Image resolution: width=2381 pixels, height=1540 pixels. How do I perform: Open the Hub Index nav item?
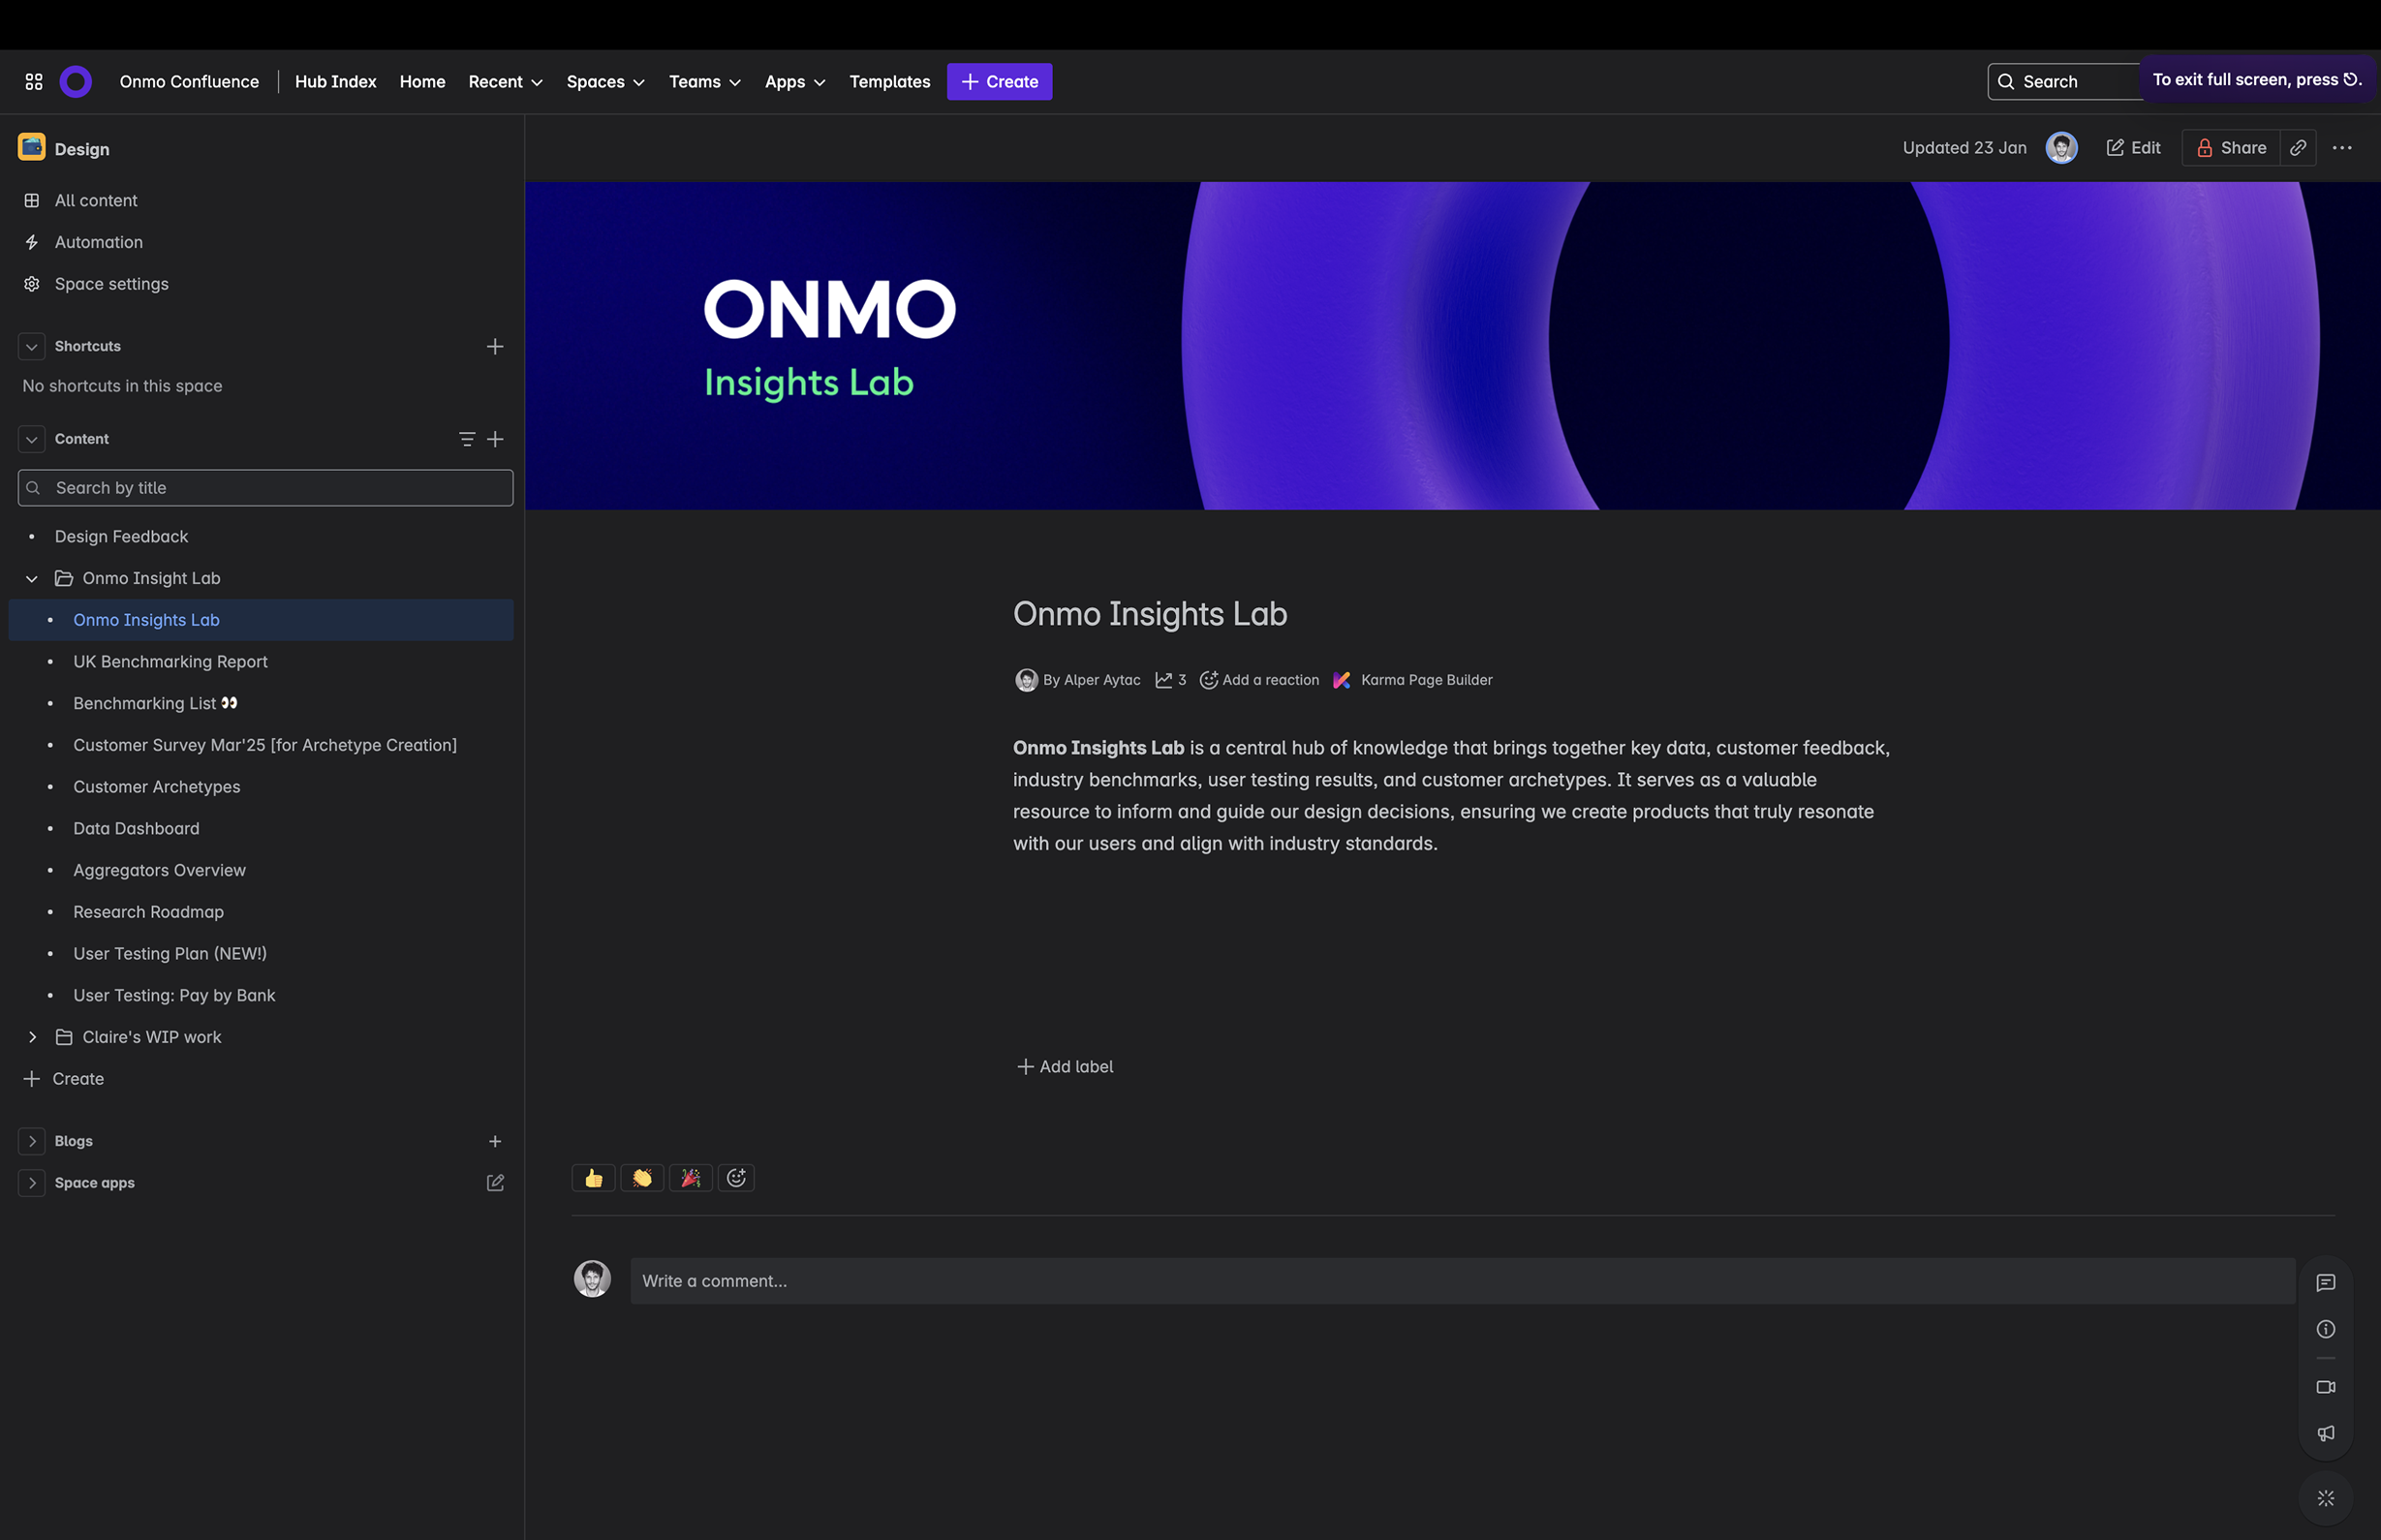click(x=335, y=82)
